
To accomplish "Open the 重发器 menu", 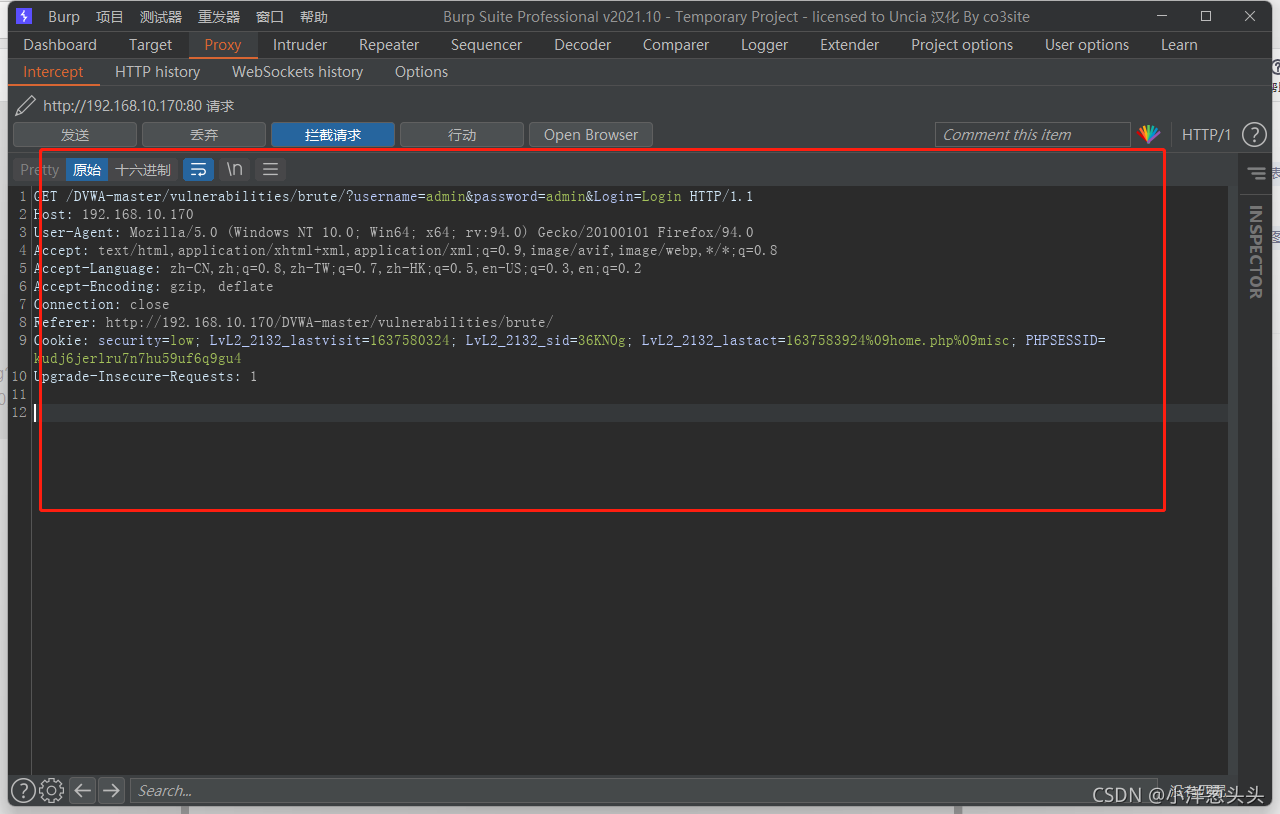I will (219, 16).
